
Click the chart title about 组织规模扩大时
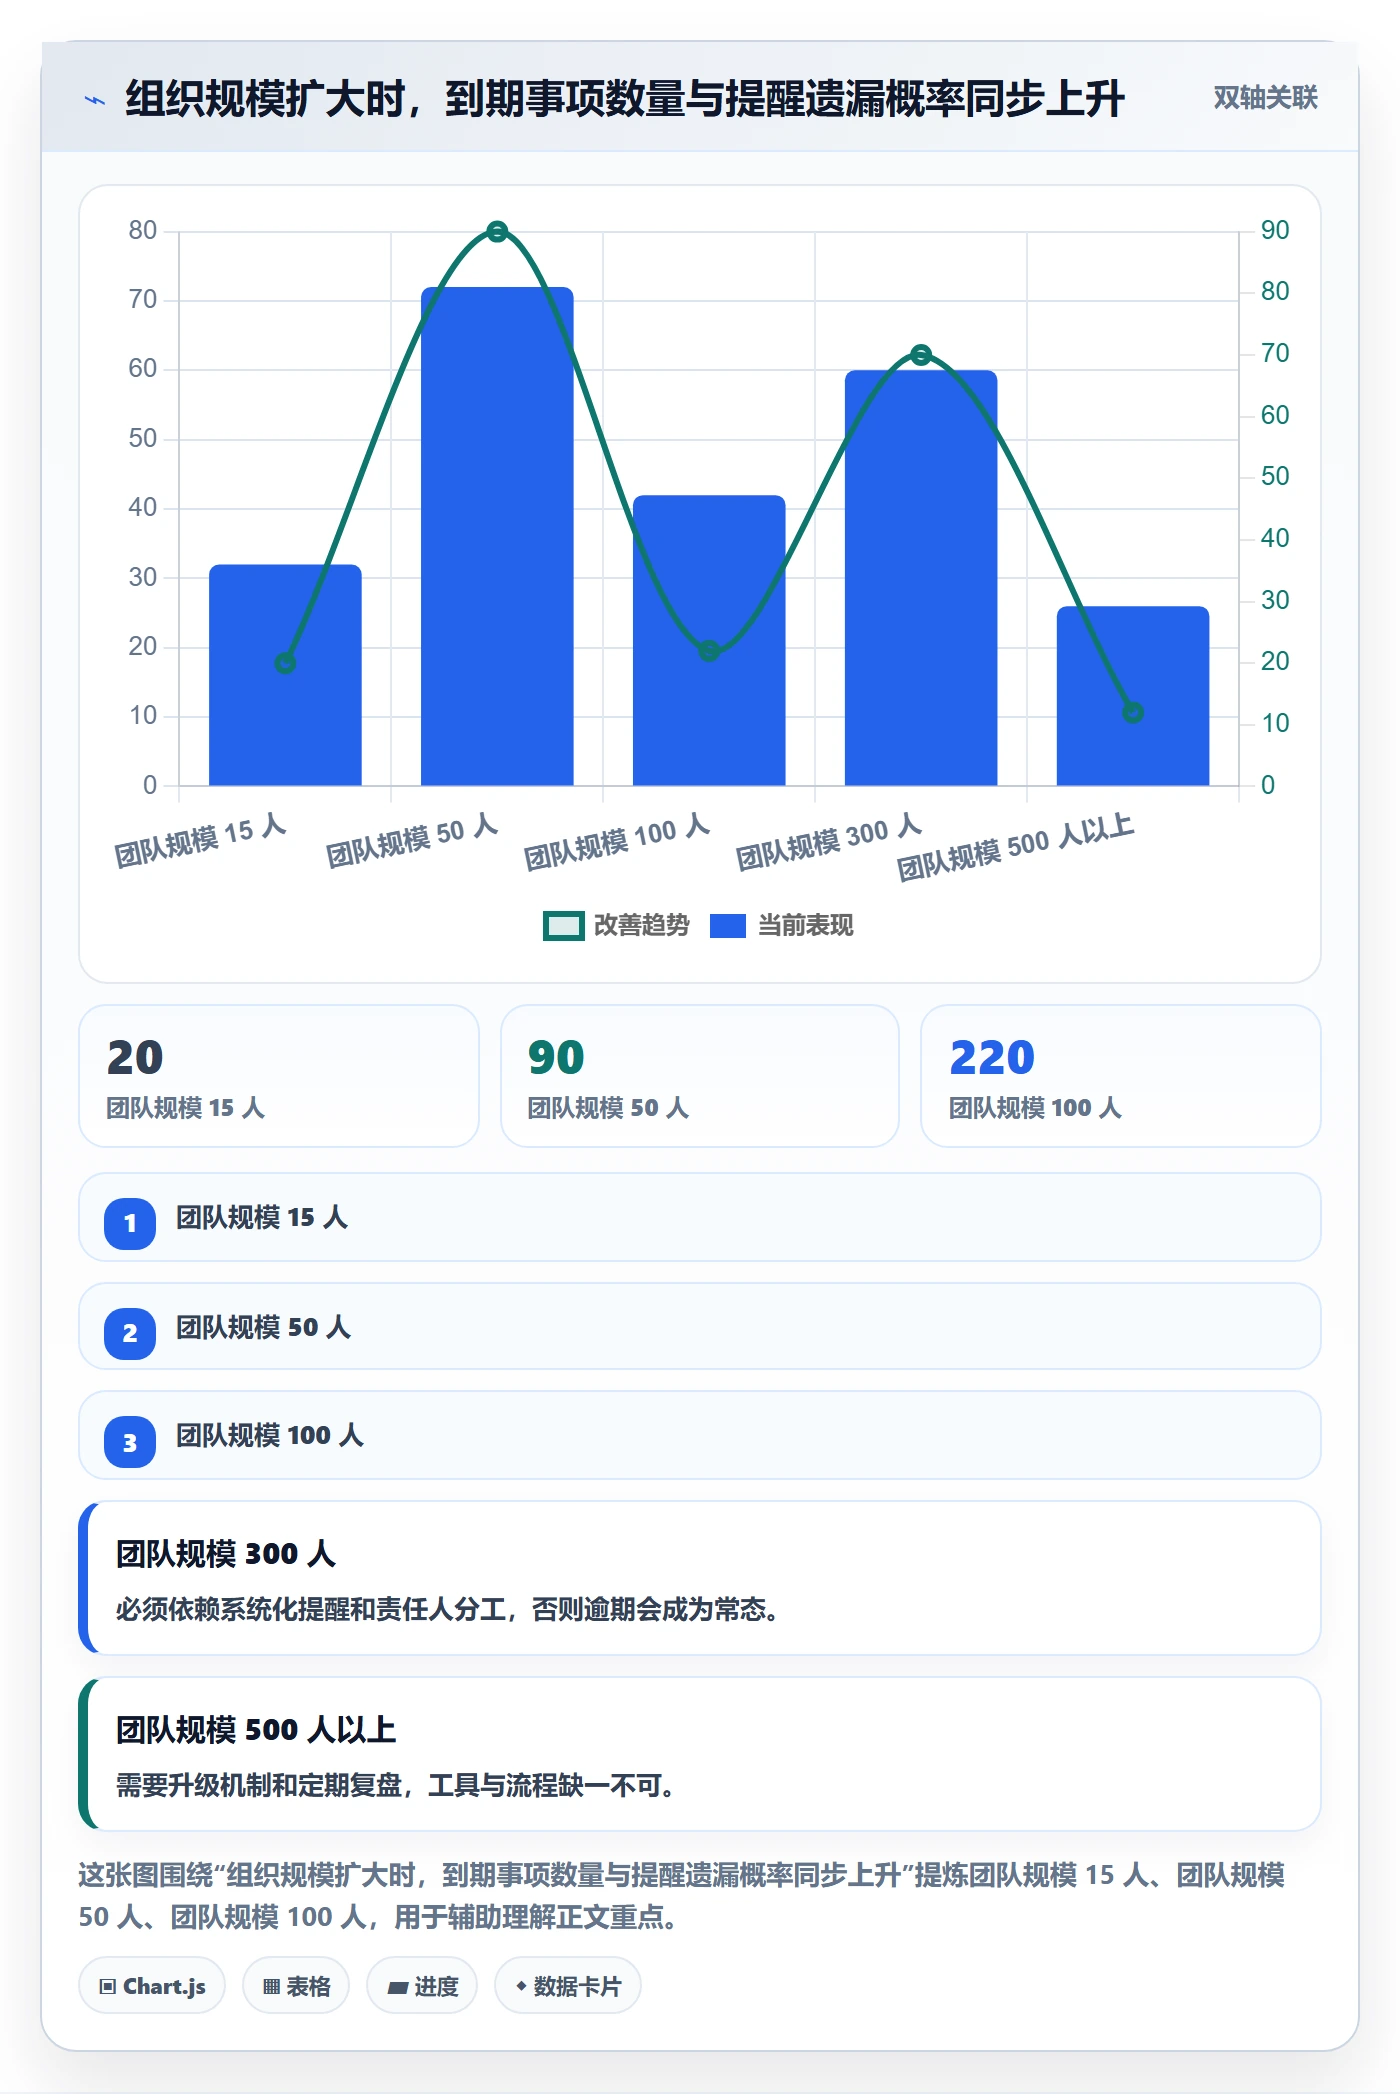625,99
